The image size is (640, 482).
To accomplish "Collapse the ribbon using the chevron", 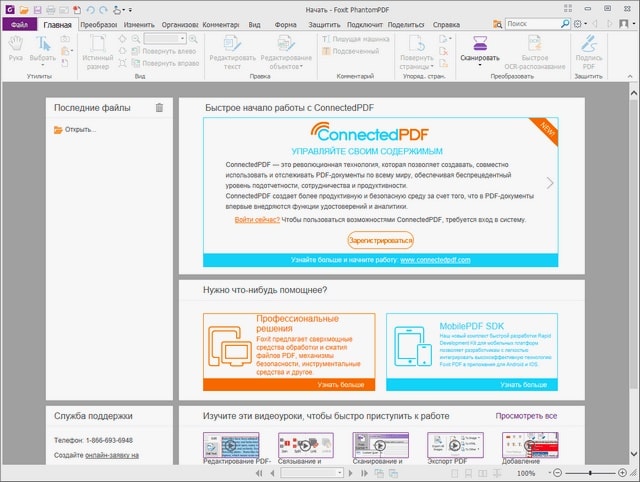I will 630,76.
